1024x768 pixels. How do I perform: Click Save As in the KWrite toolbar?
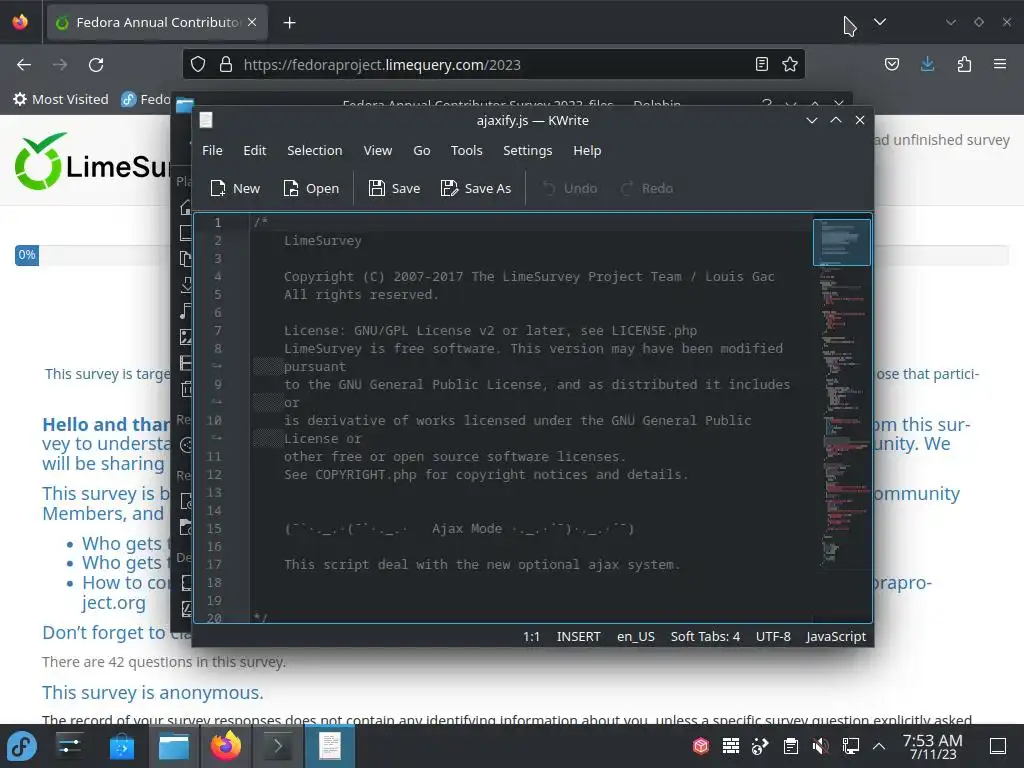(475, 188)
